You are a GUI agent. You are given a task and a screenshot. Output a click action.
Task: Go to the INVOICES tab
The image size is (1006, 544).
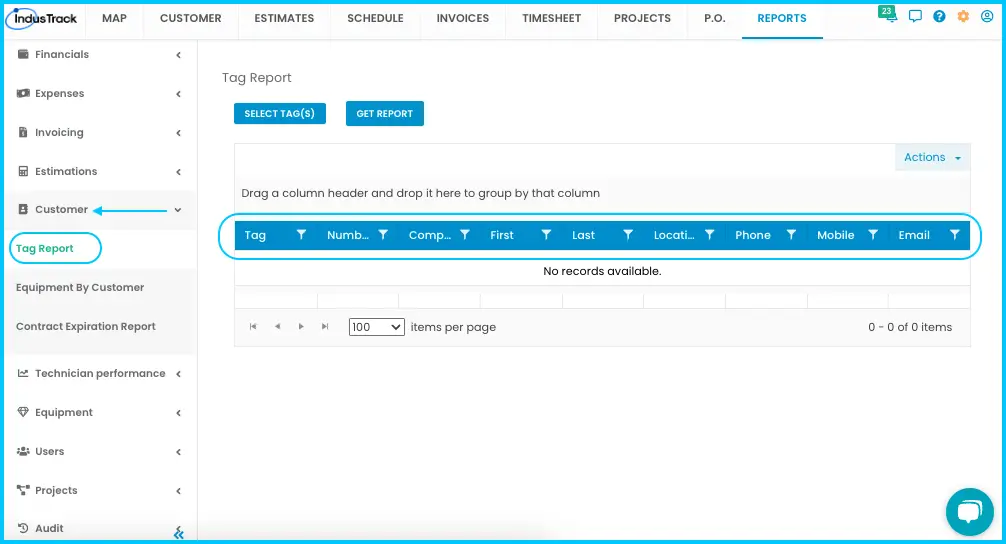[463, 19]
